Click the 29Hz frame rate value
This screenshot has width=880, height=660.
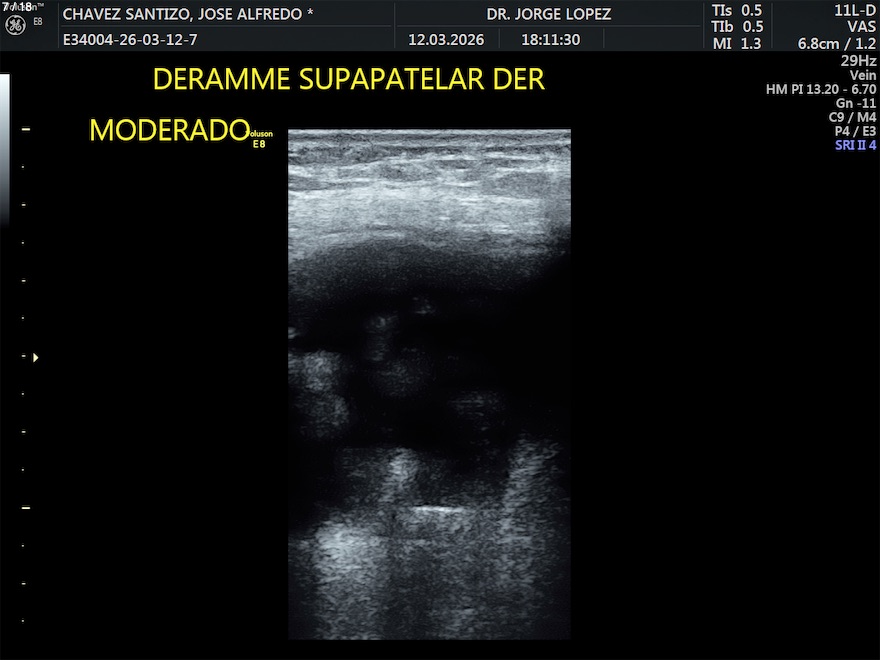click(860, 60)
